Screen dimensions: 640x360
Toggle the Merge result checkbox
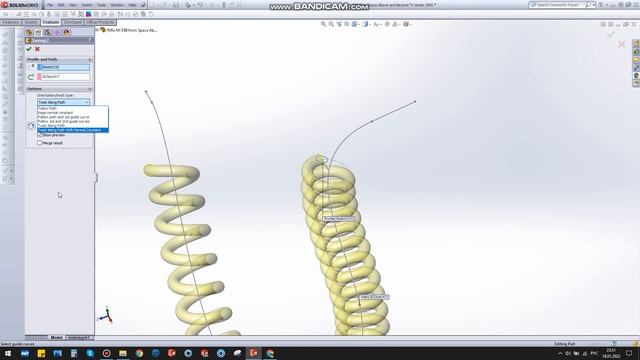click(40, 143)
